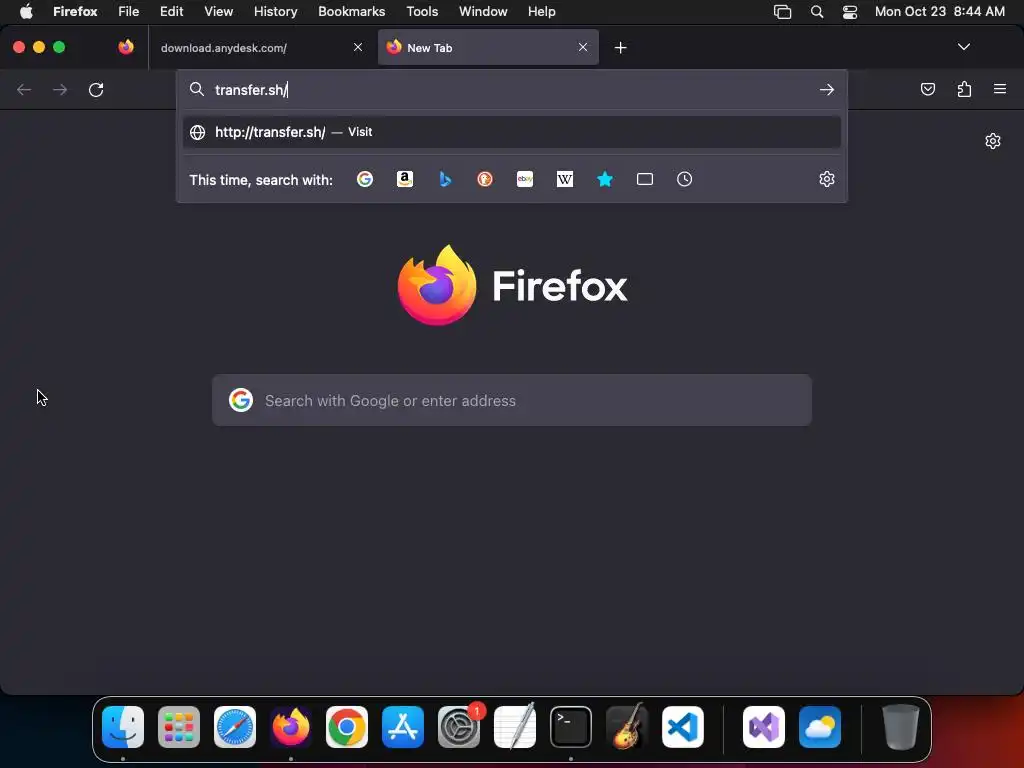Open Terminal from the dock

point(571,727)
